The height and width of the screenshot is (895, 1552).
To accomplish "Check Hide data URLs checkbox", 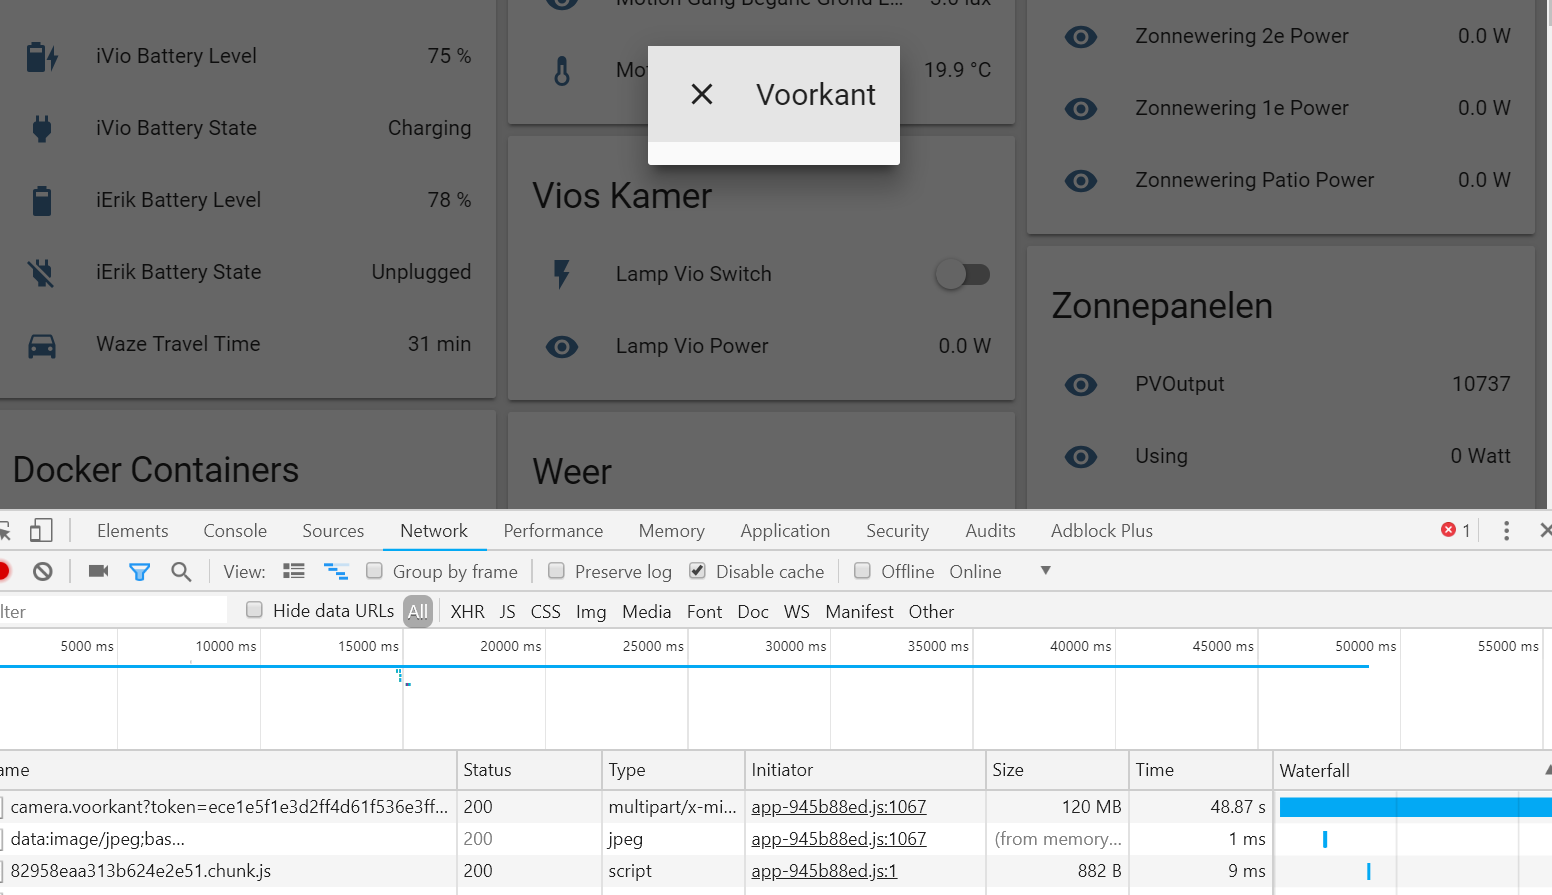I will [x=254, y=609].
